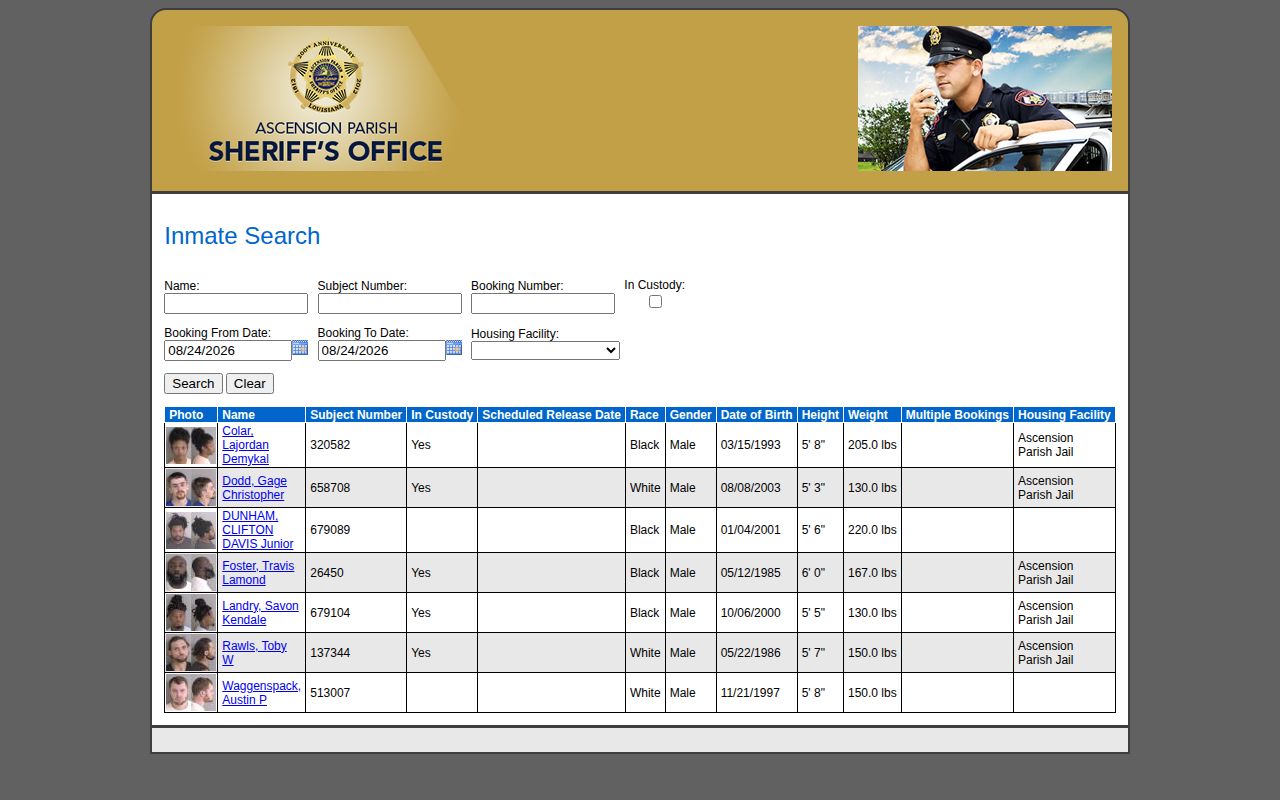Click date of birth 10/06/2000
Screen dimensions: 1280x800
click(751, 613)
